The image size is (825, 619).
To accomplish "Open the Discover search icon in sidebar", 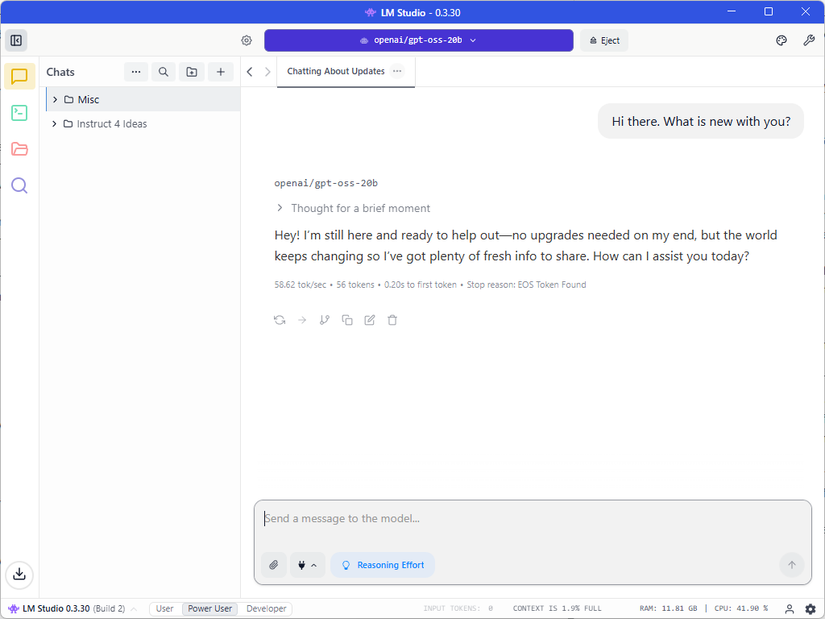I will click(x=19, y=185).
